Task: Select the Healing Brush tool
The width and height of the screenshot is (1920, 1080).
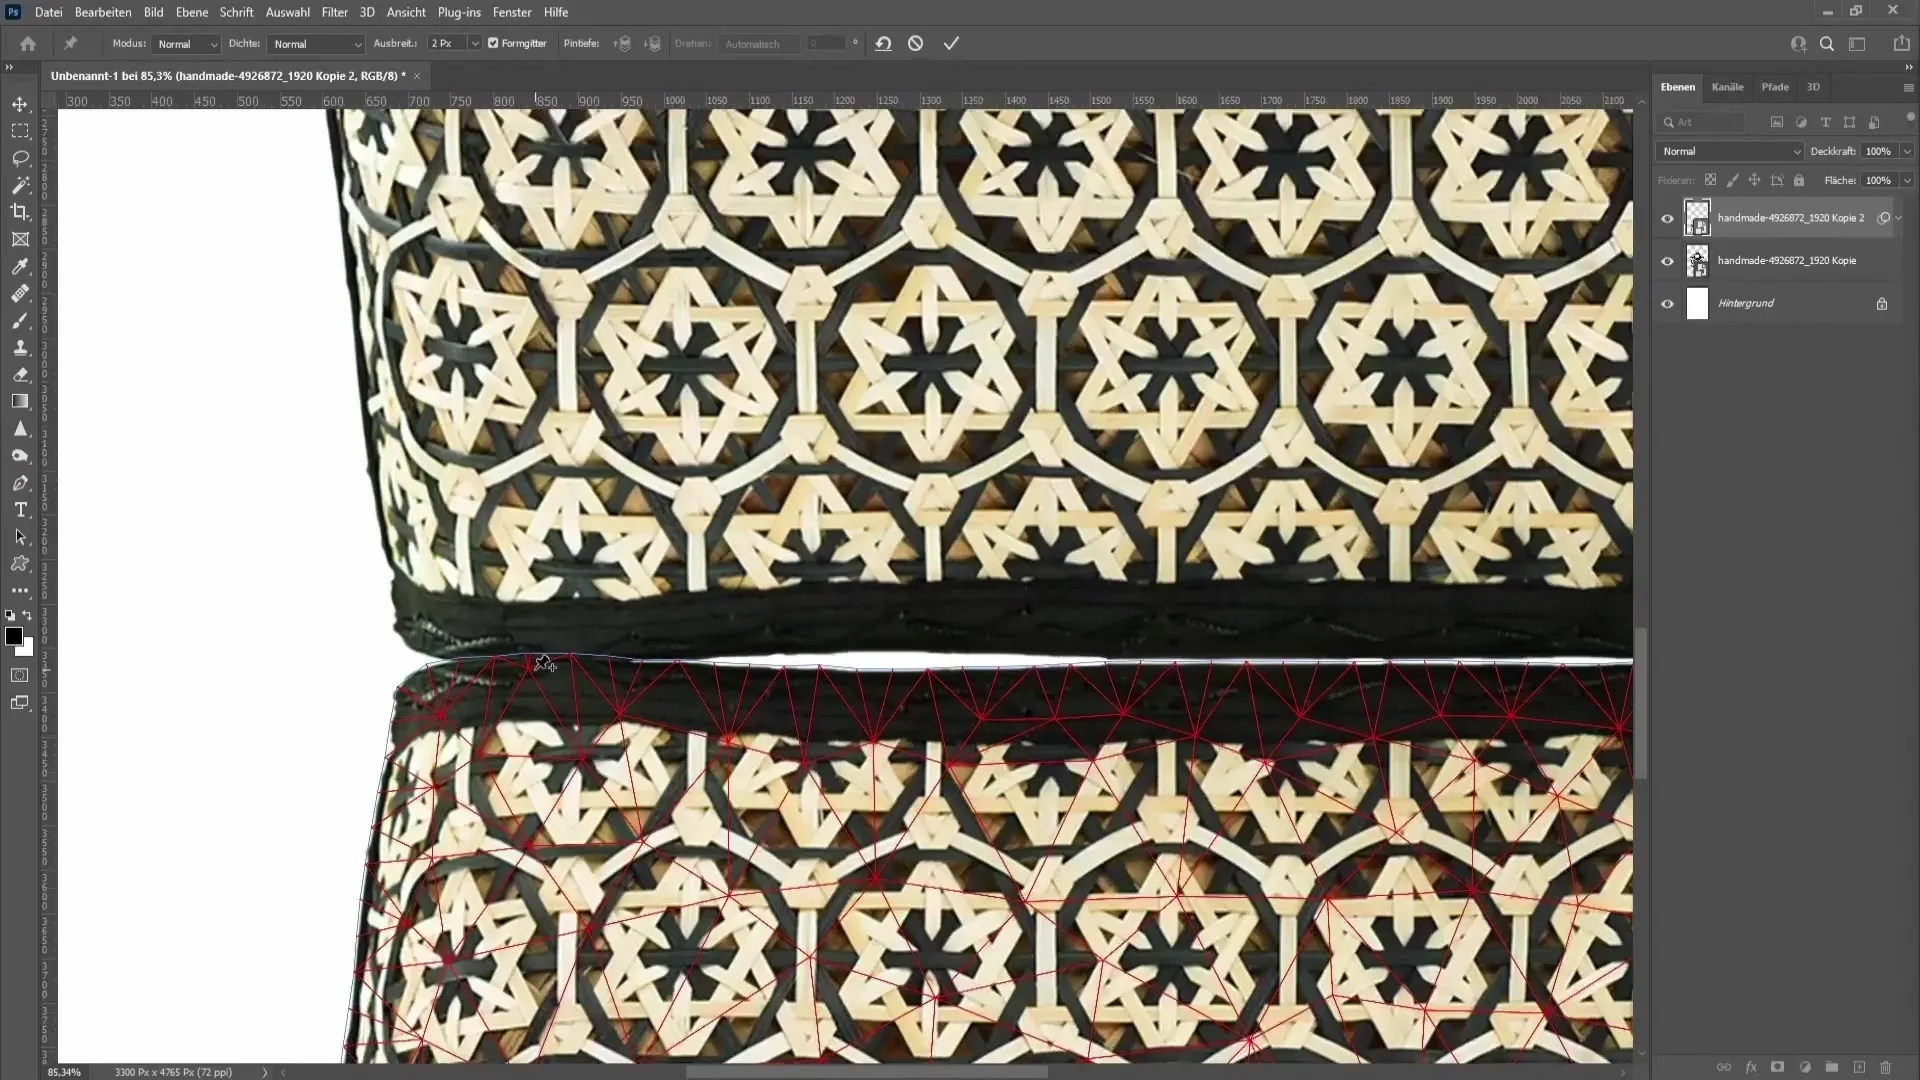Action: click(x=20, y=293)
